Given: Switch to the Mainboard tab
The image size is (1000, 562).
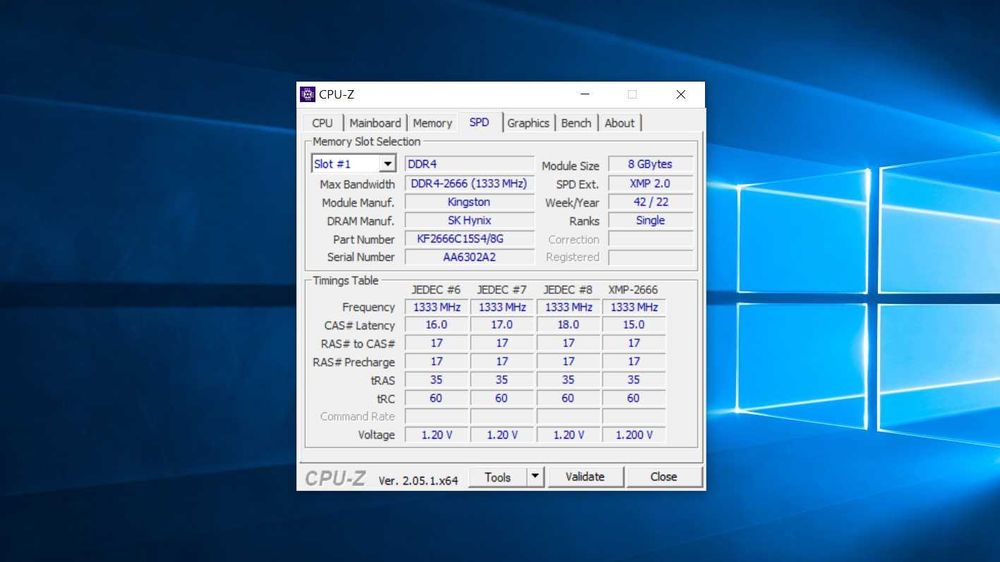Looking at the screenshot, I should tap(375, 123).
